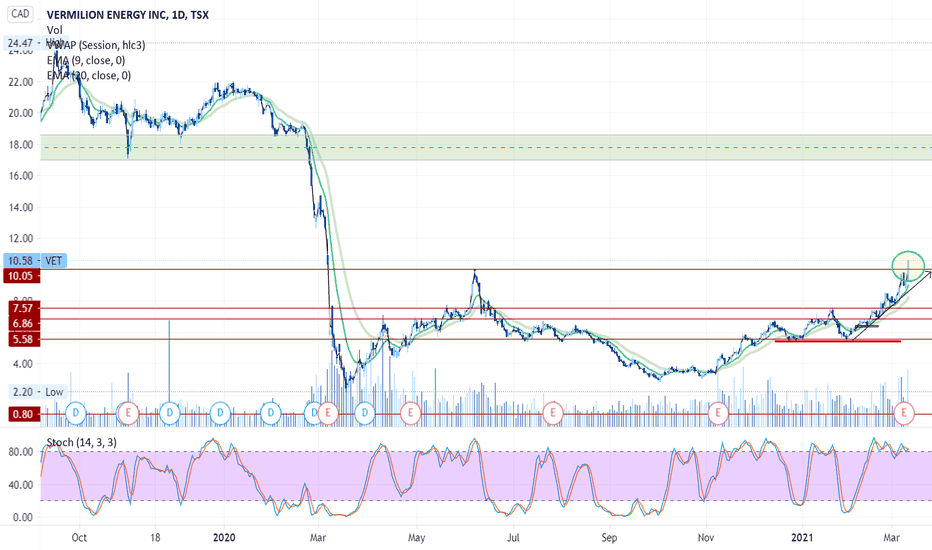Click the dividend marker above the 2020 label
932x550 pixels.
pos(221,413)
